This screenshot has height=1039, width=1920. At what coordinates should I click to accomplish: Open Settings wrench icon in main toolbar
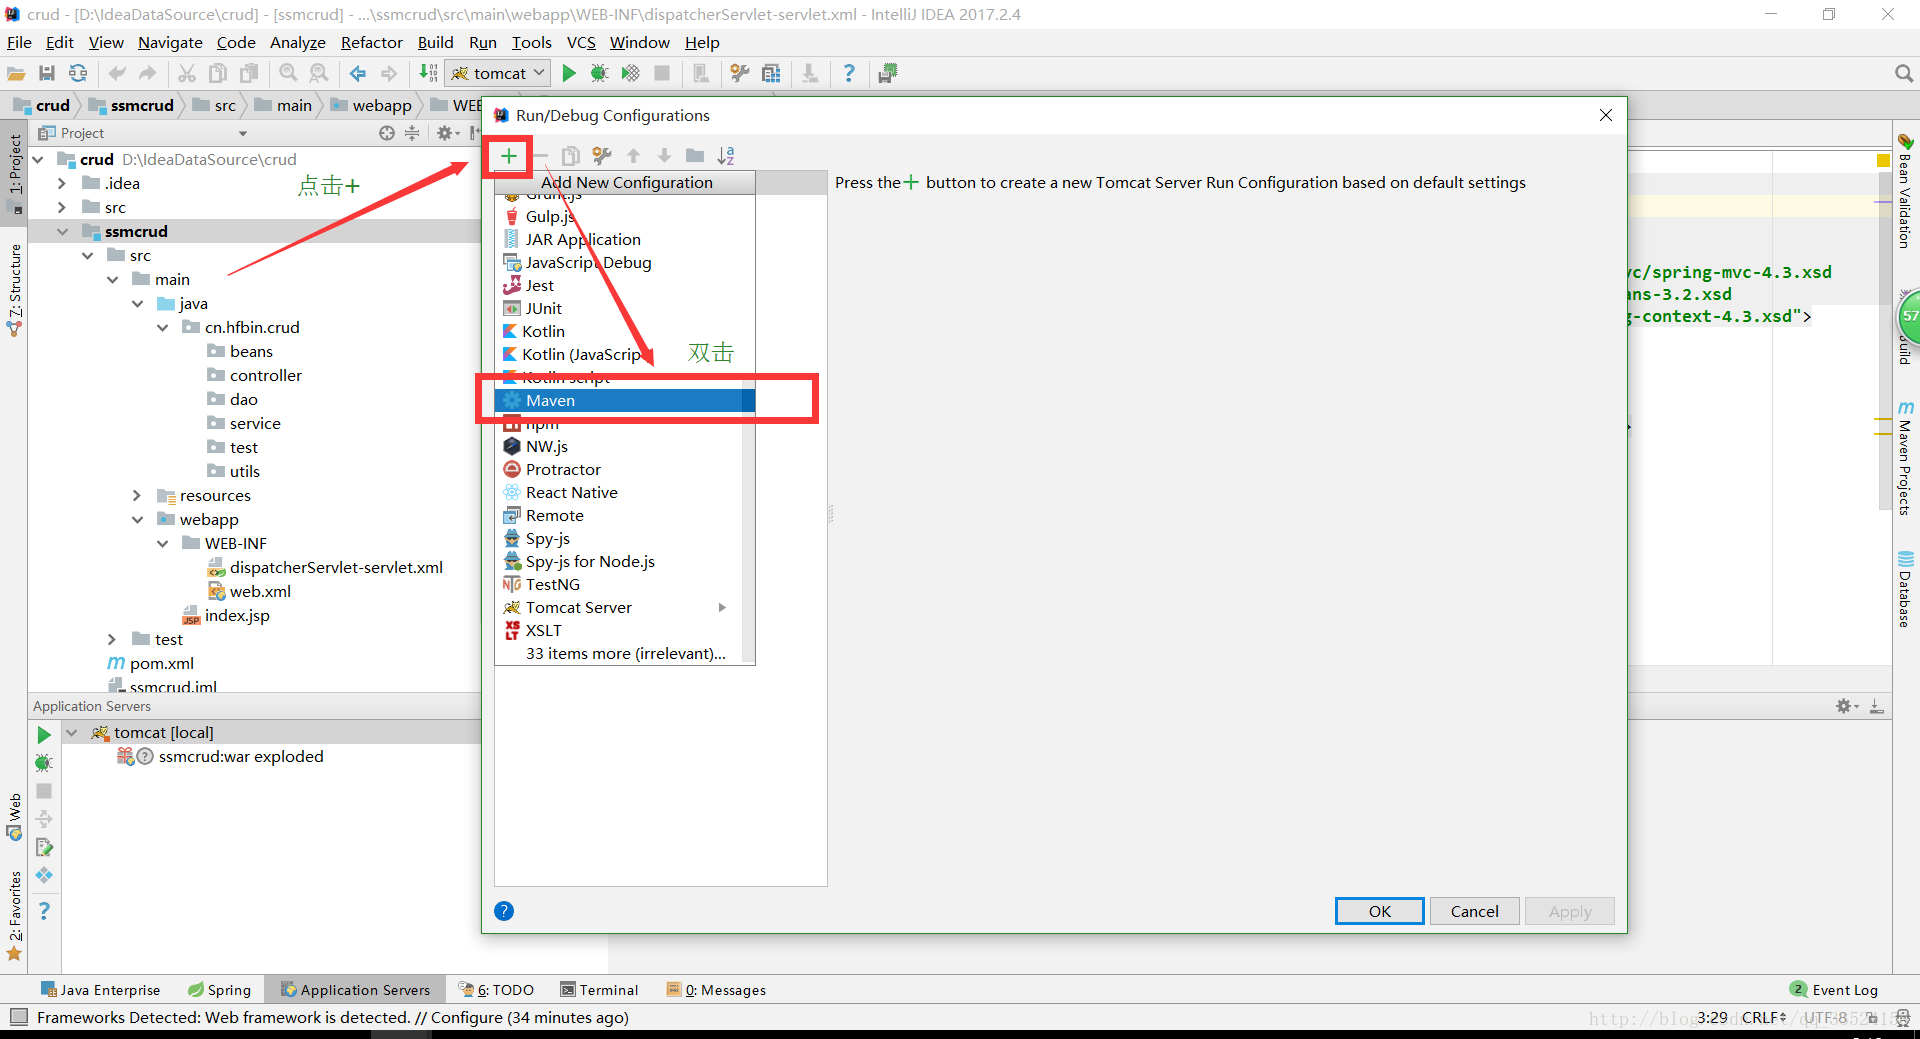click(x=740, y=73)
